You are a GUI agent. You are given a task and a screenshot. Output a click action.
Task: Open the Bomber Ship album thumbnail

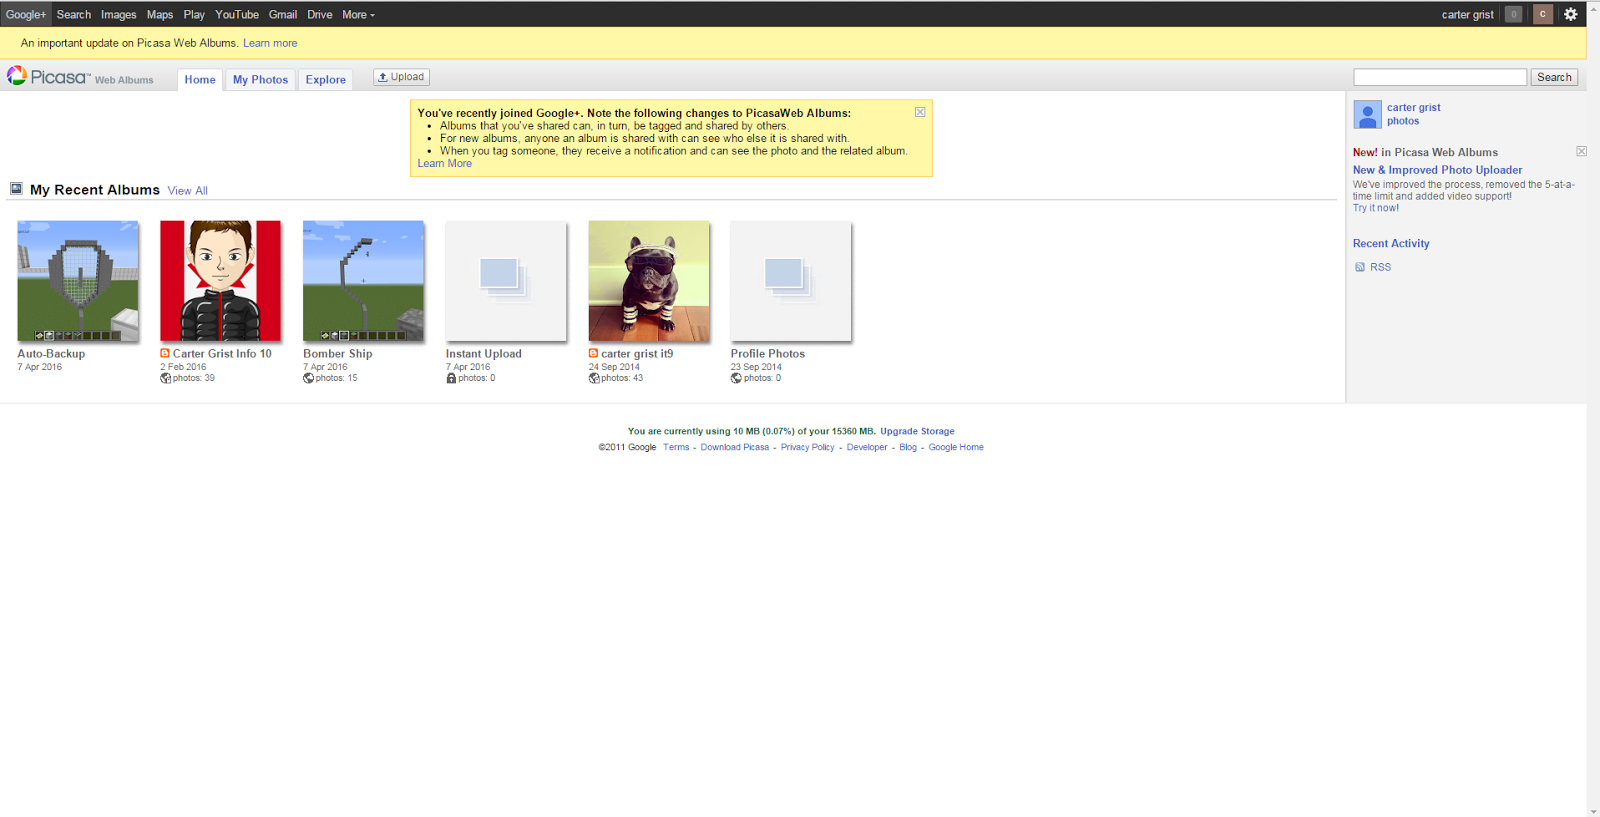363,281
